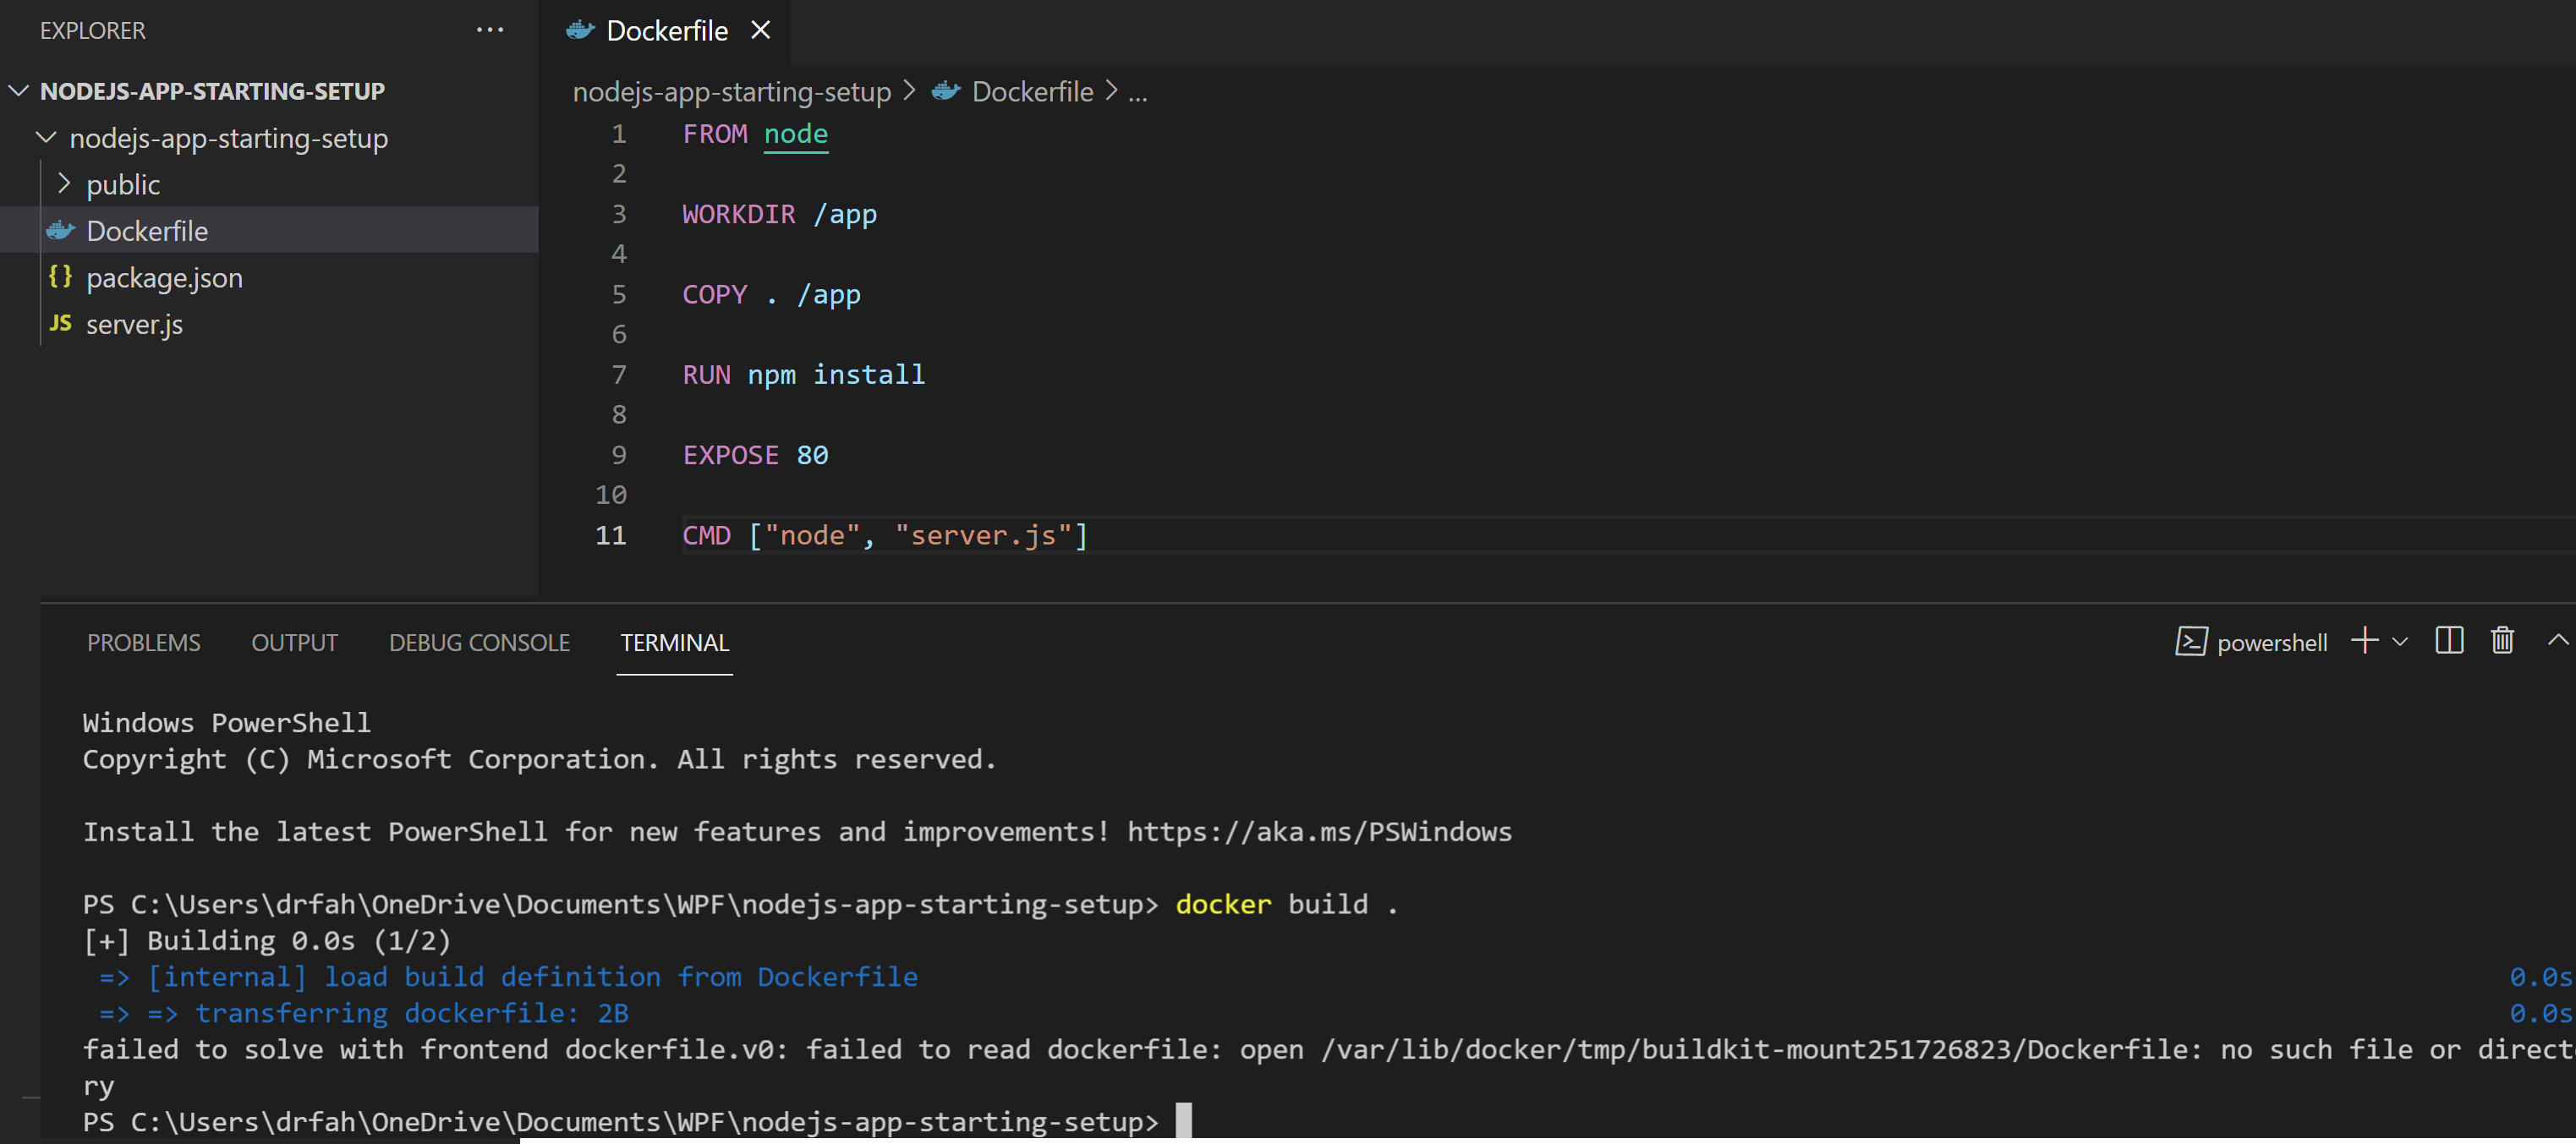Screen dimensions: 2576x1144
Task: Click line number 11 in the gutter
Action: click(611, 536)
